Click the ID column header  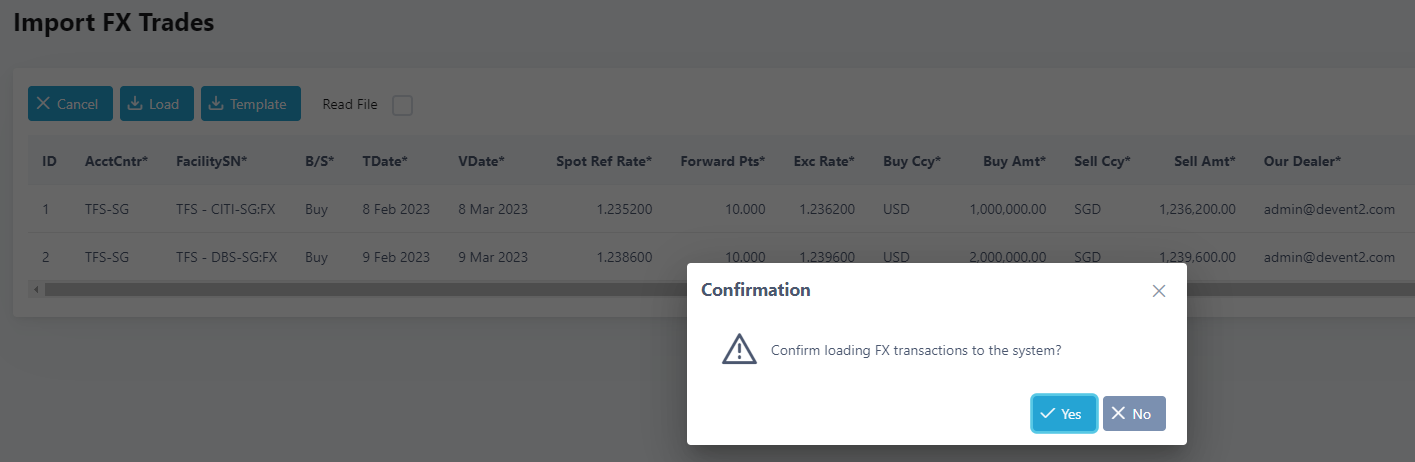(x=49, y=161)
